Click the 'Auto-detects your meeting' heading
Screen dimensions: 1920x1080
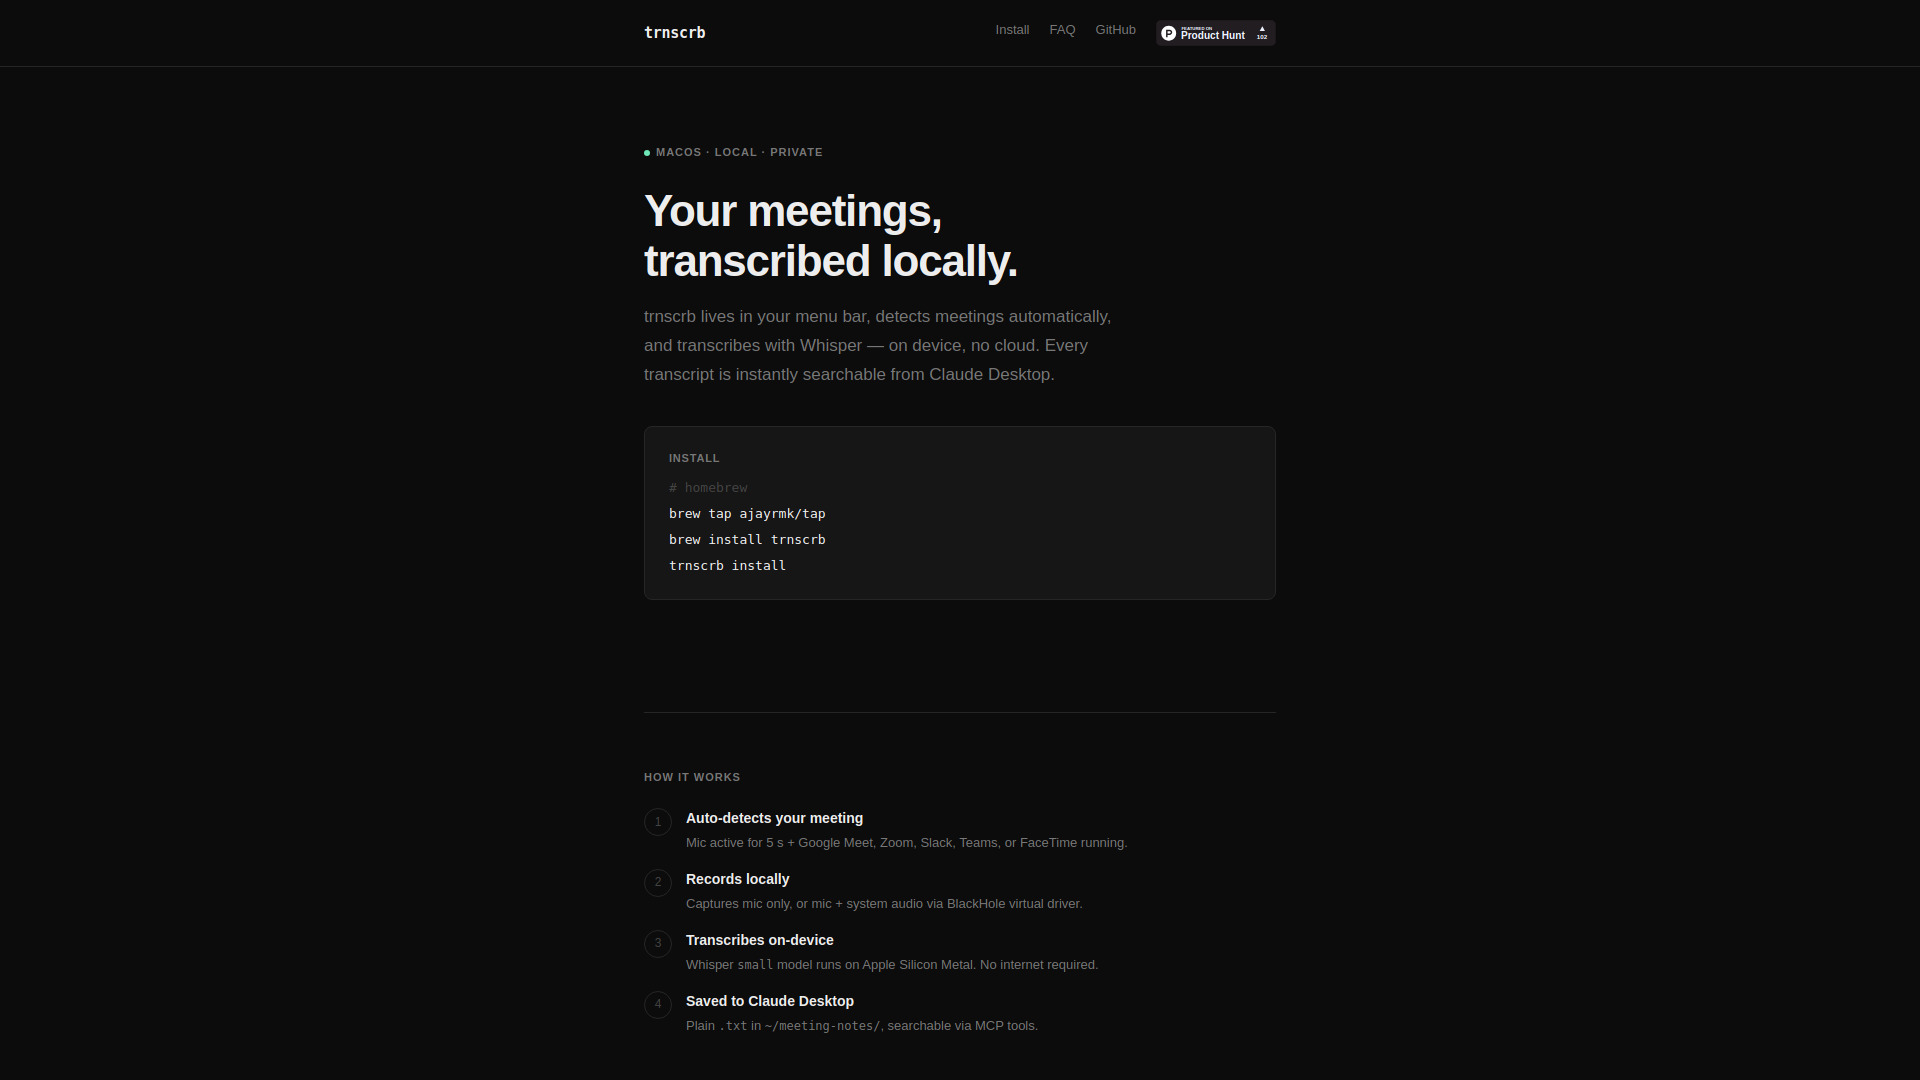point(774,818)
